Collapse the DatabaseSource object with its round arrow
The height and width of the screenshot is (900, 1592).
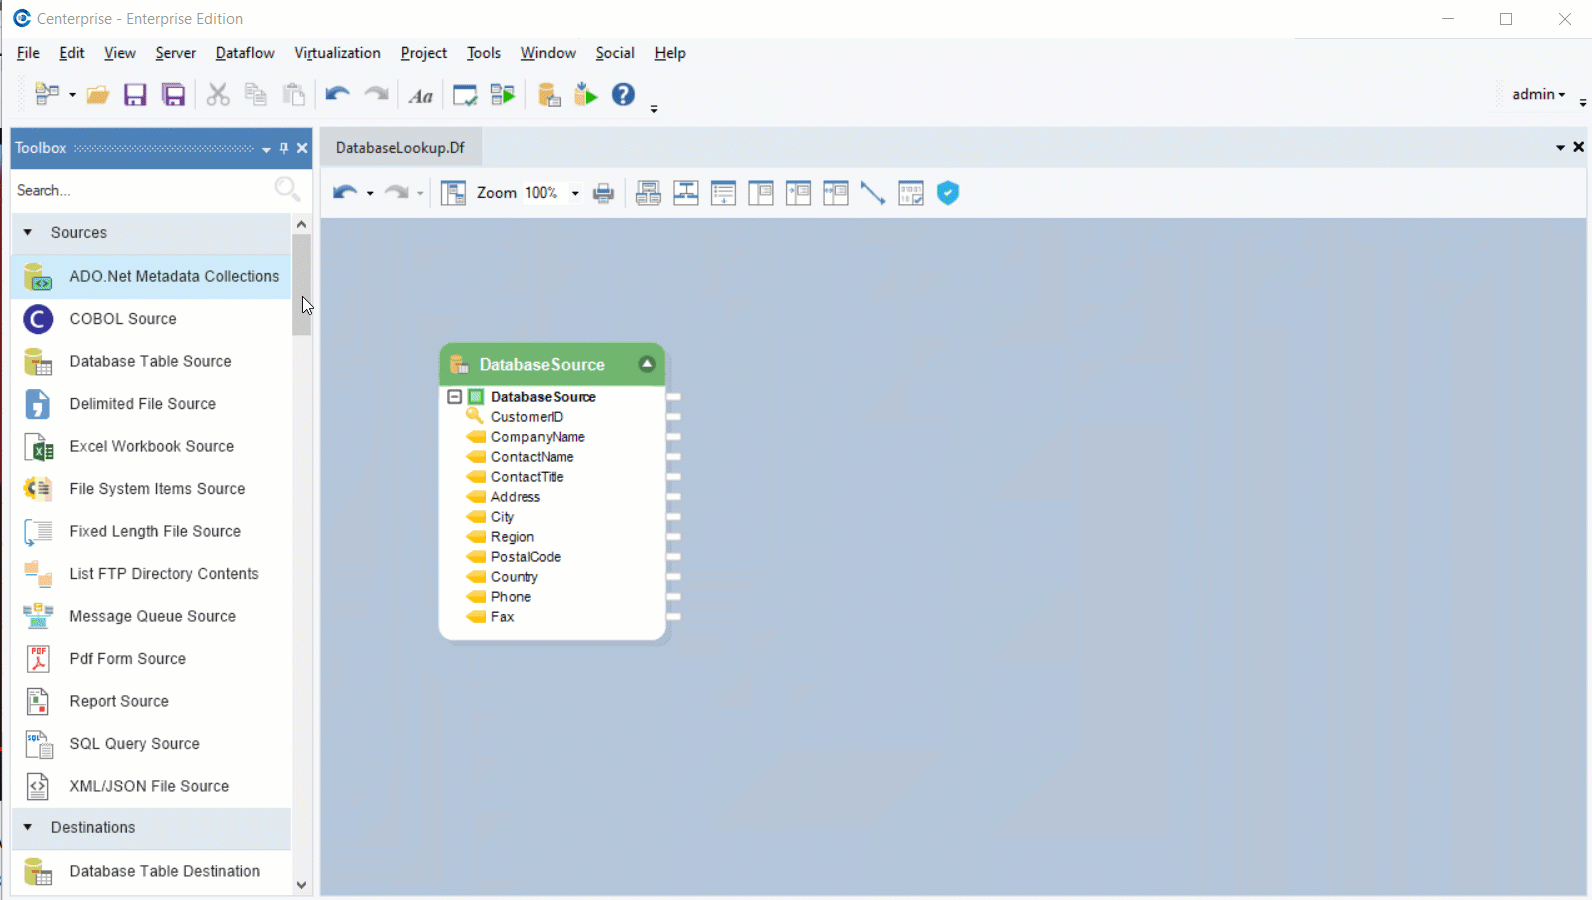coord(647,364)
